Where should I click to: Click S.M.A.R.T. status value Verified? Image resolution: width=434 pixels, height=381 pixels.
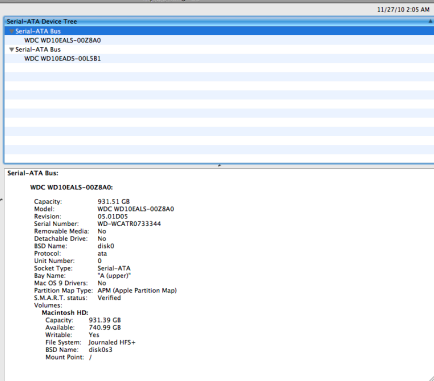pos(109,298)
